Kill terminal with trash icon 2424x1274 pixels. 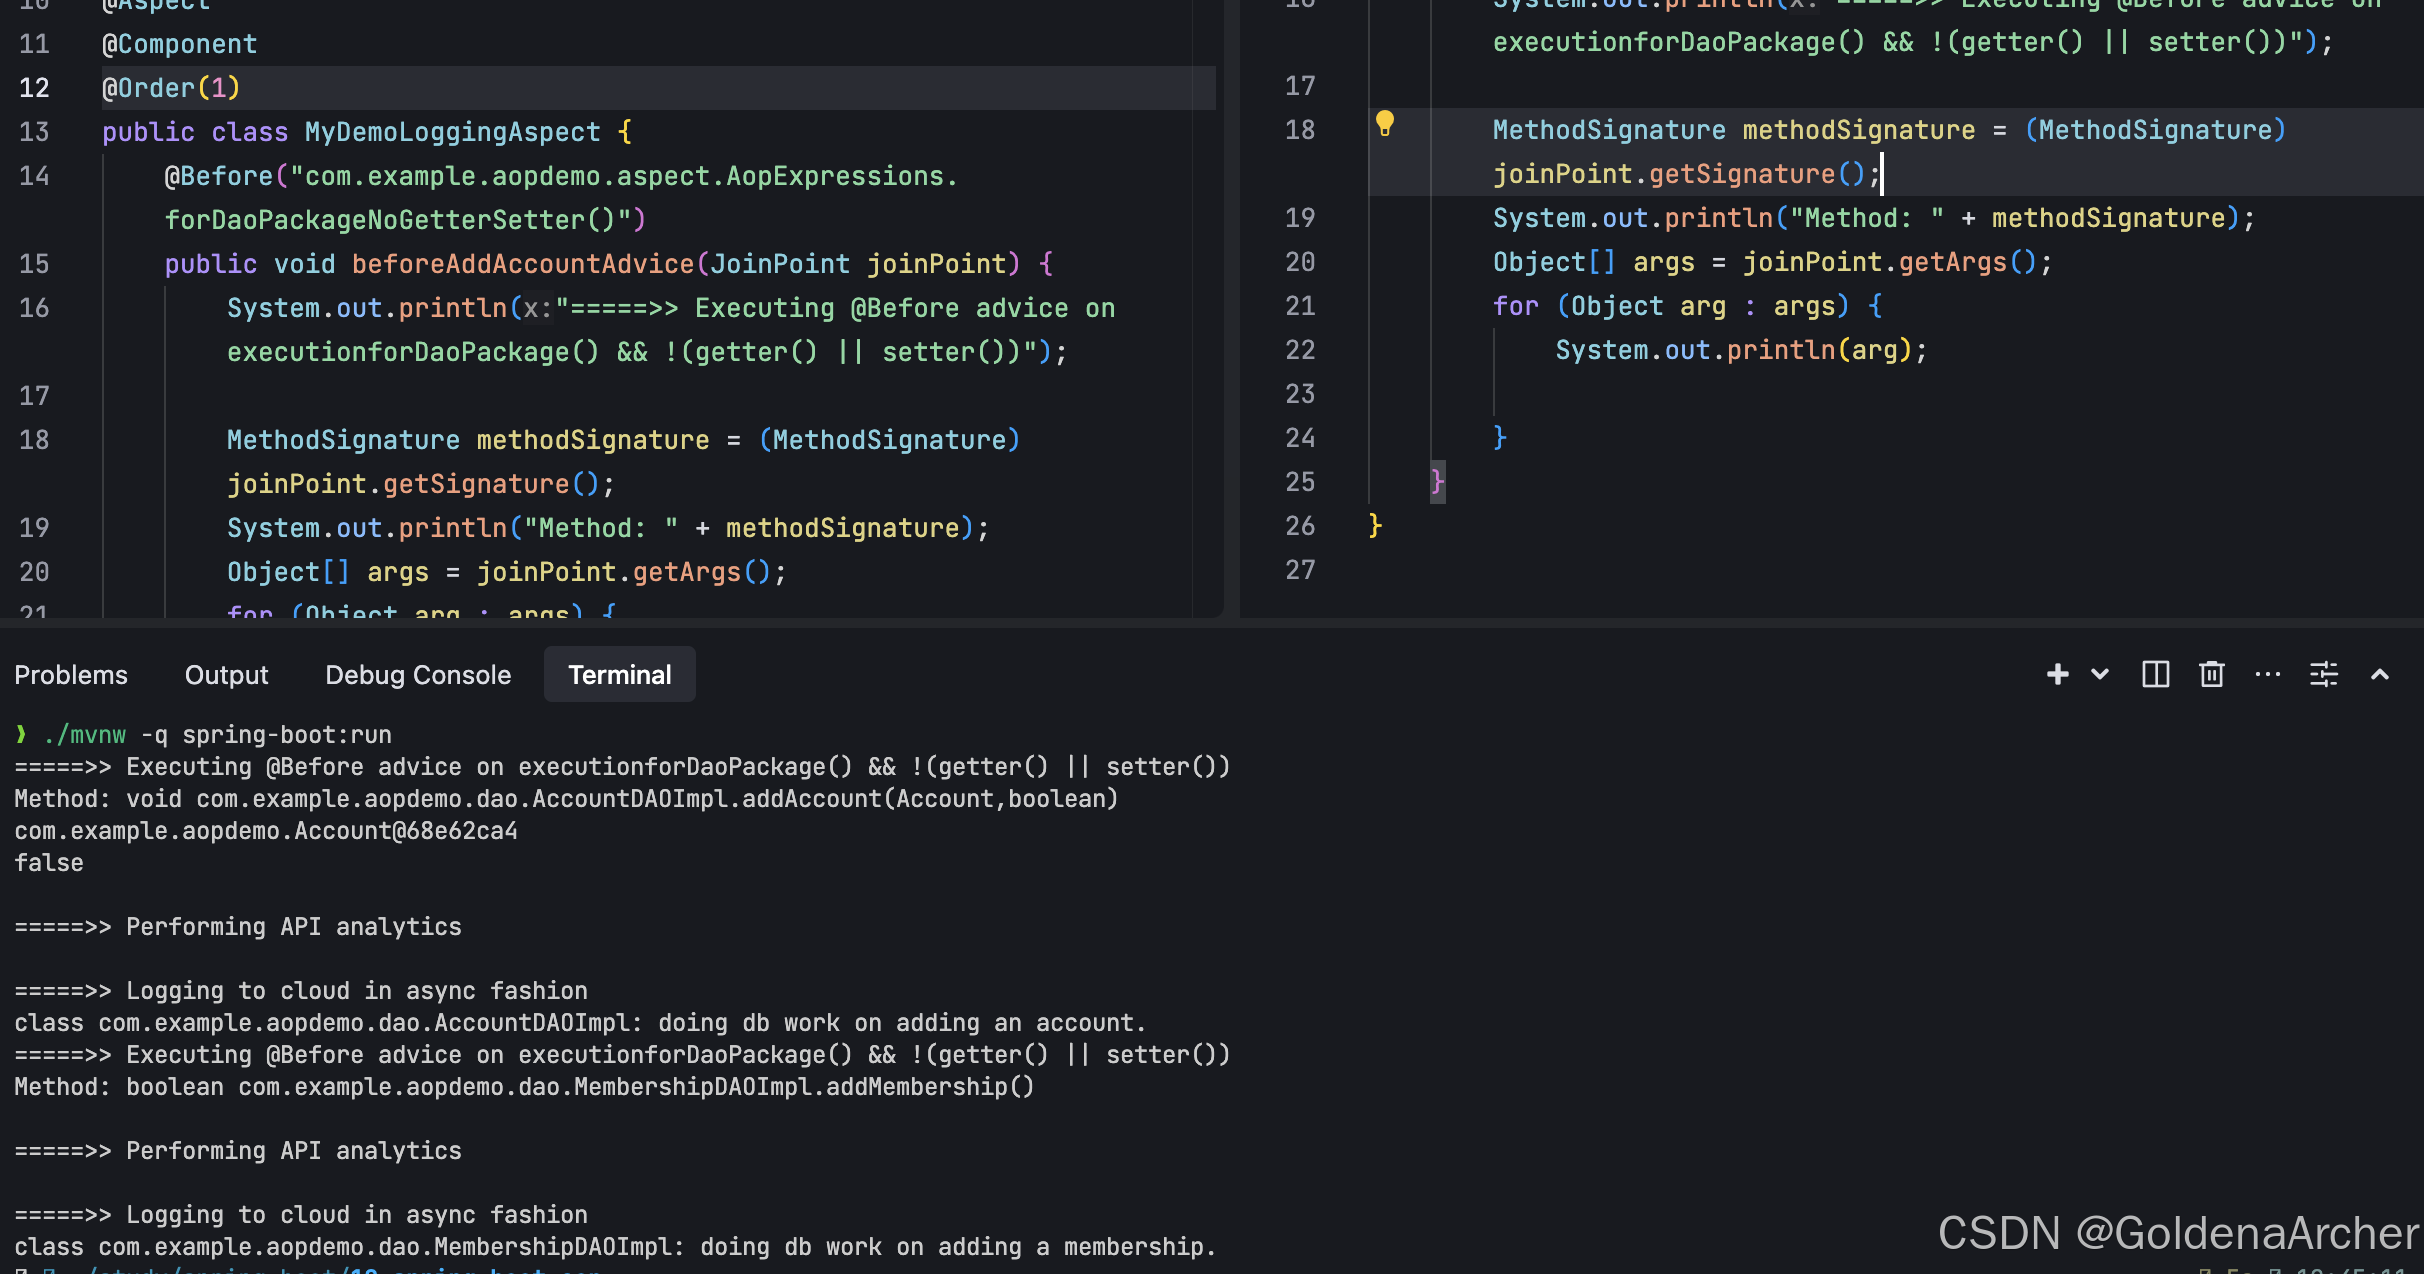2211,674
